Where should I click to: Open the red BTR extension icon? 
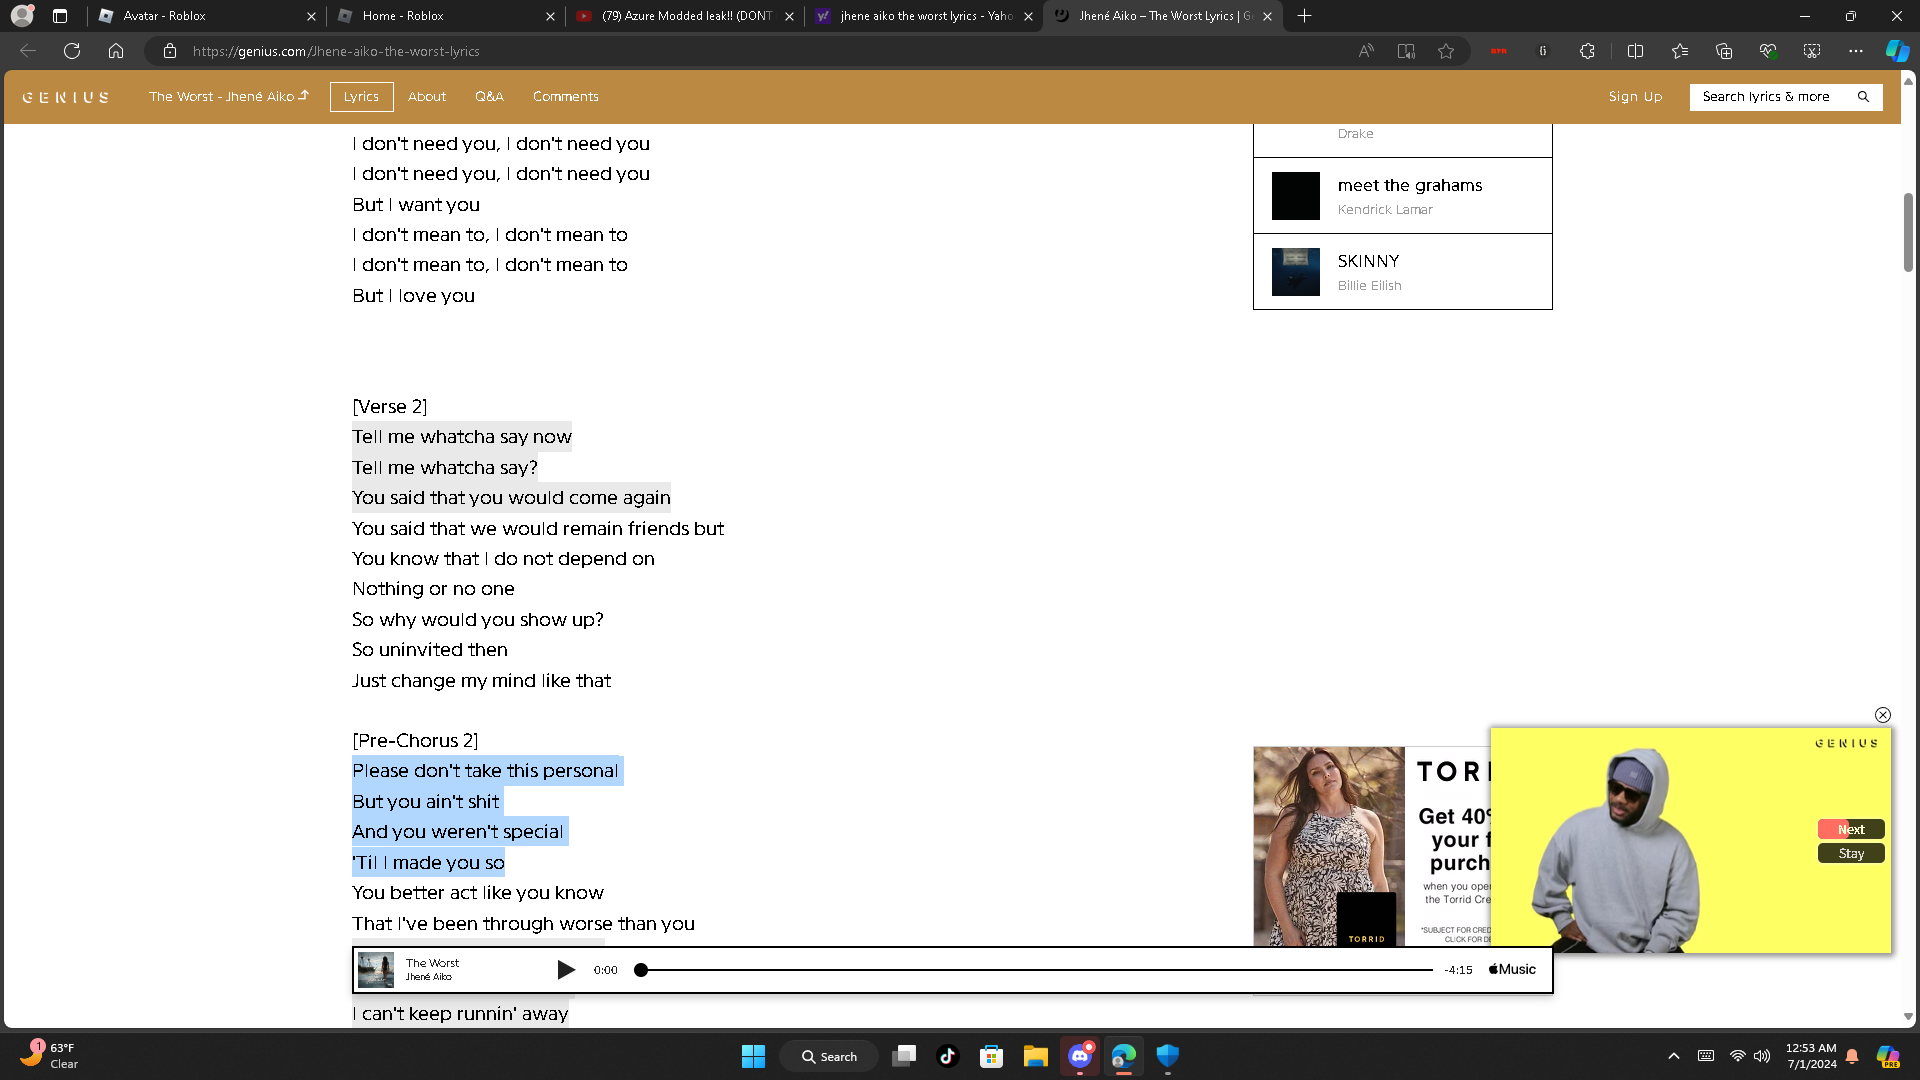pos(1498,51)
